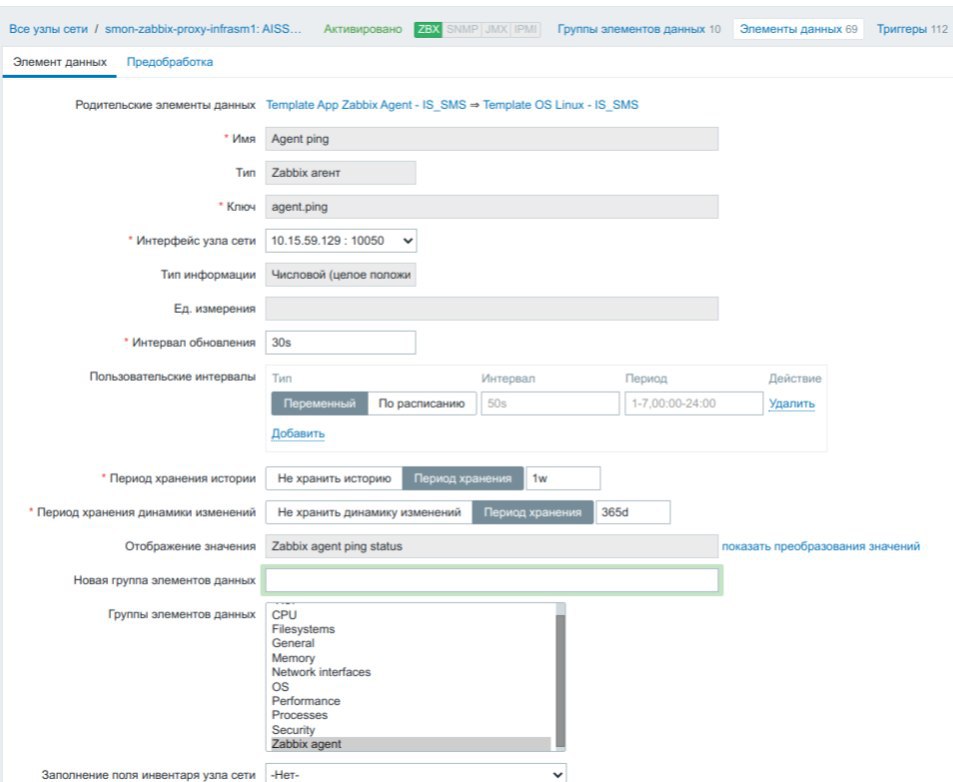Open the 'Интерфейс узла сети' dropdown
Viewport: 953px width, 782px height.
coord(341,241)
